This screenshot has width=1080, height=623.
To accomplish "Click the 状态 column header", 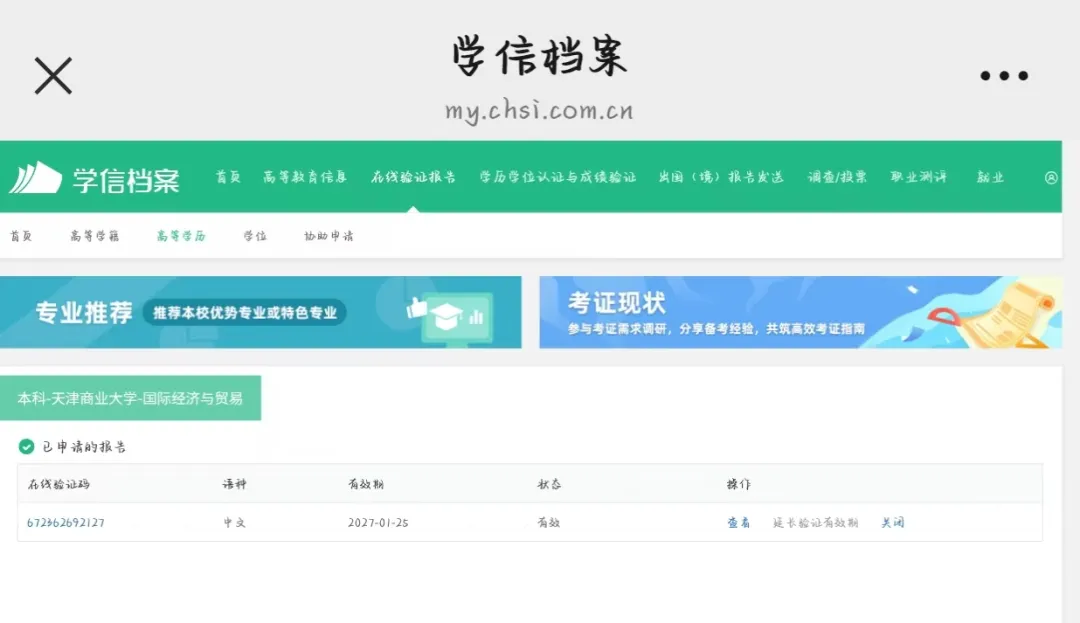I will (x=549, y=484).
